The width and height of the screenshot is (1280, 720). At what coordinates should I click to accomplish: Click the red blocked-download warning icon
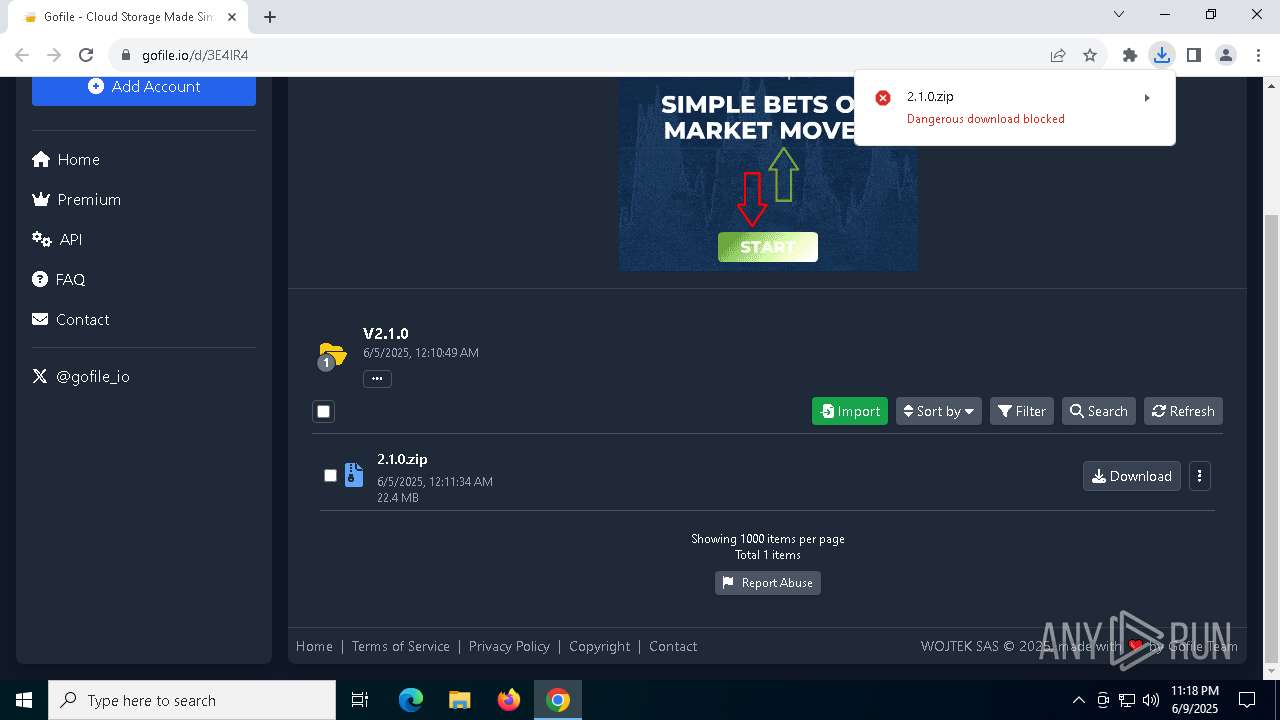(x=883, y=98)
